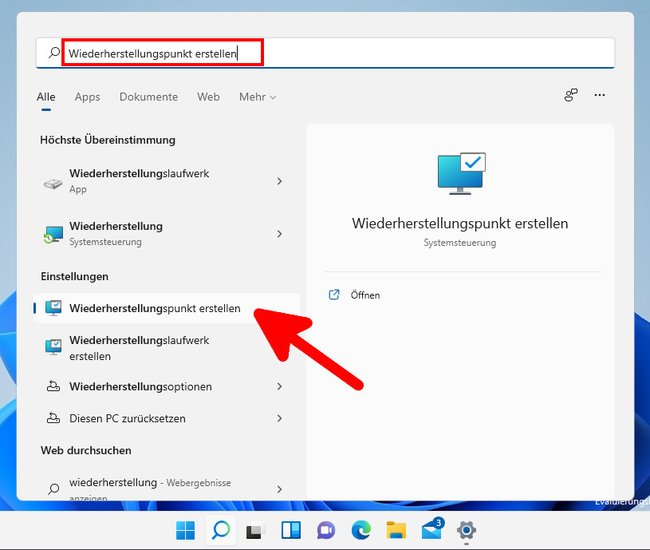Open the Widgets taskbar icon
The width and height of the screenshot is (650, 550).
[291, 530]
